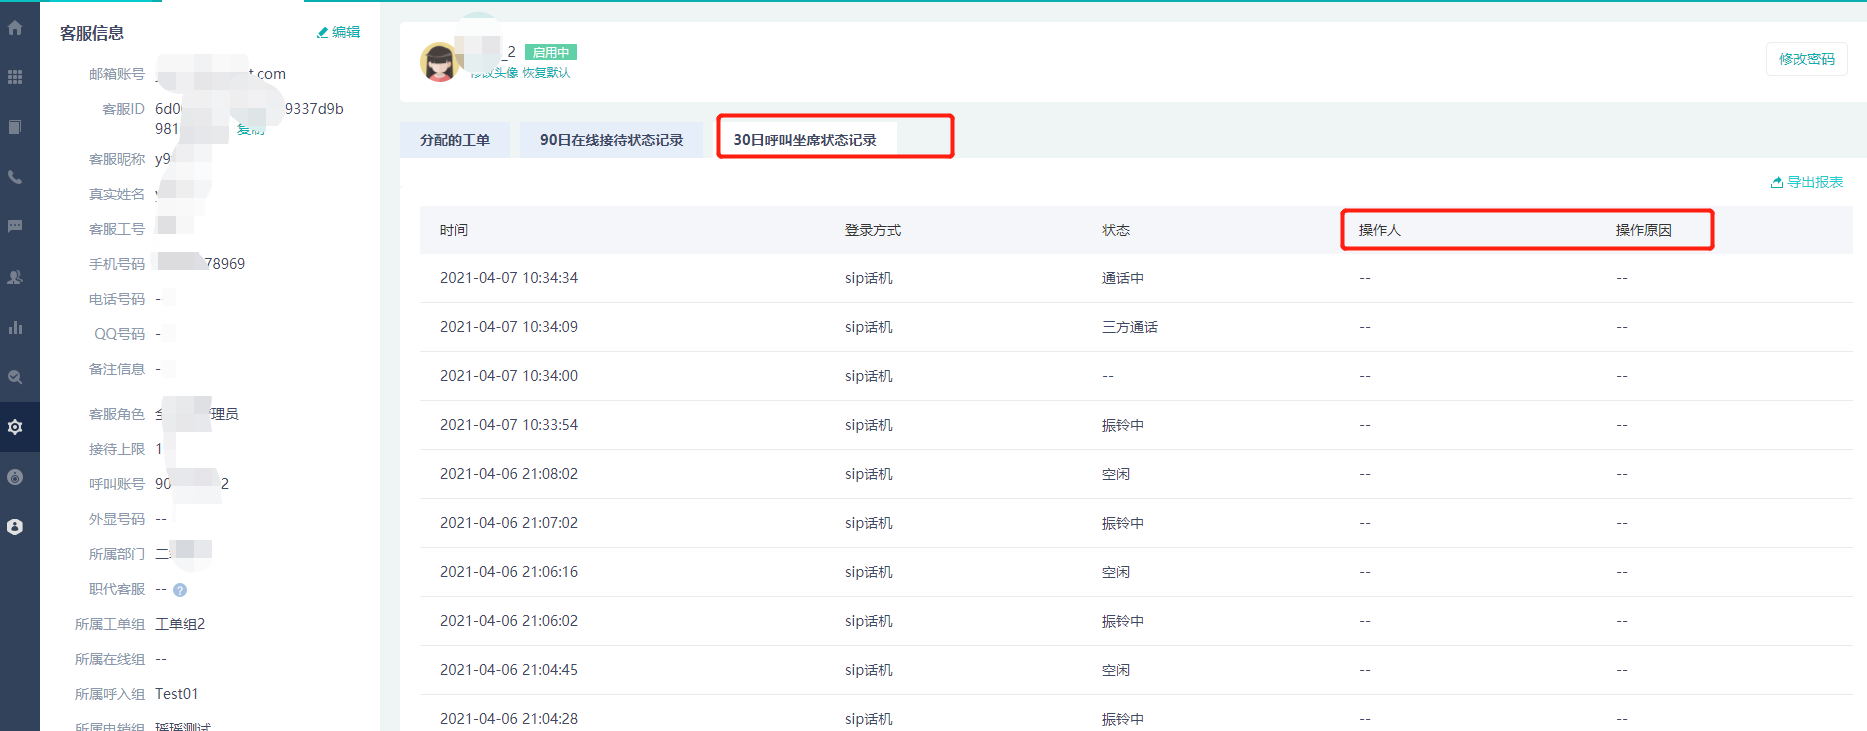Viewport: 1867px width, 731px height.
Task: Open the round robot icon below settings
Action: click(15, 477)
